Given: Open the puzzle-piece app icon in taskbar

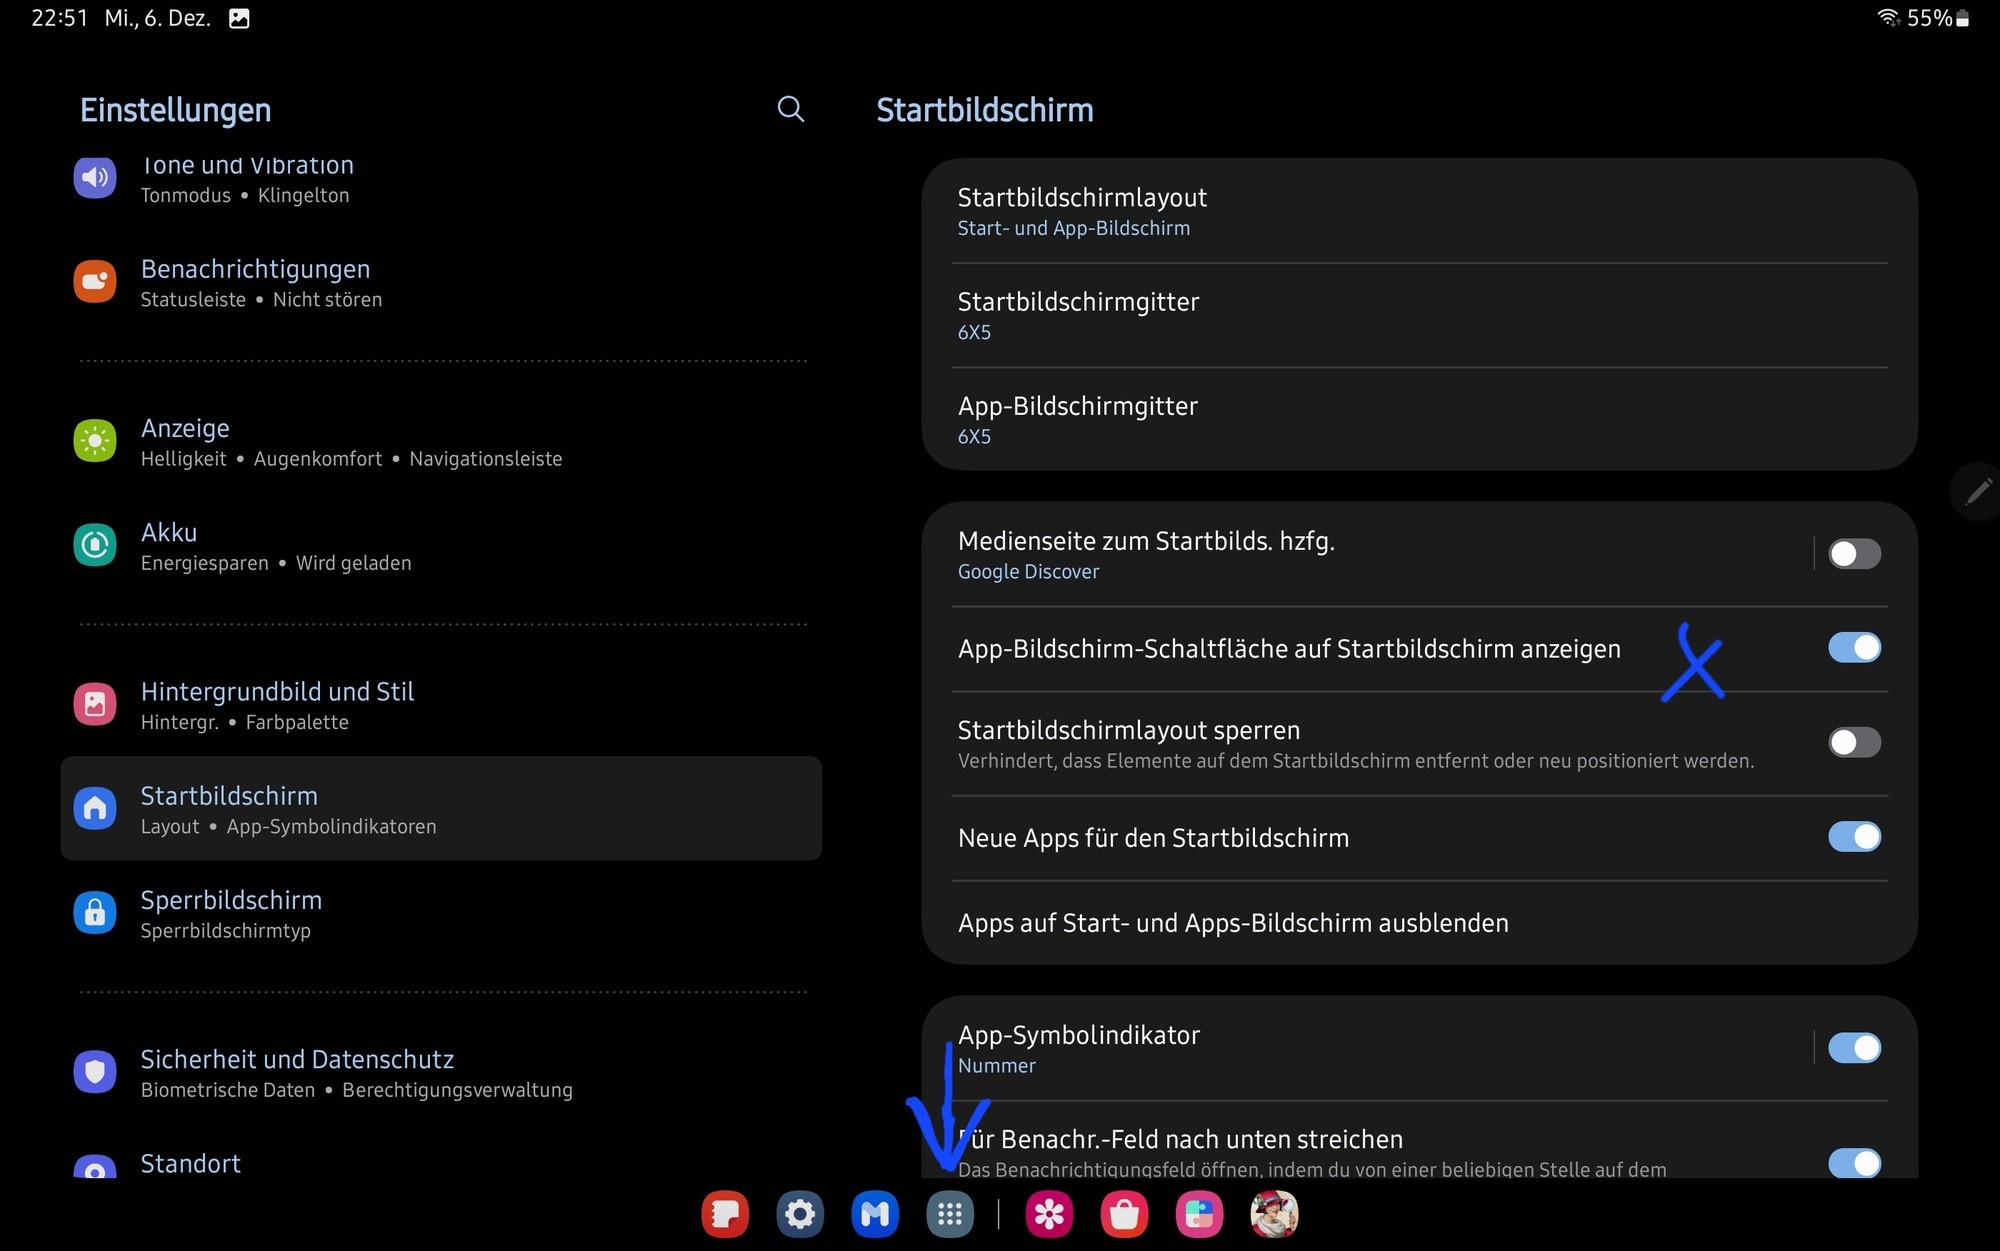Looking at the screenshot, I should tap(1199, 1214).
